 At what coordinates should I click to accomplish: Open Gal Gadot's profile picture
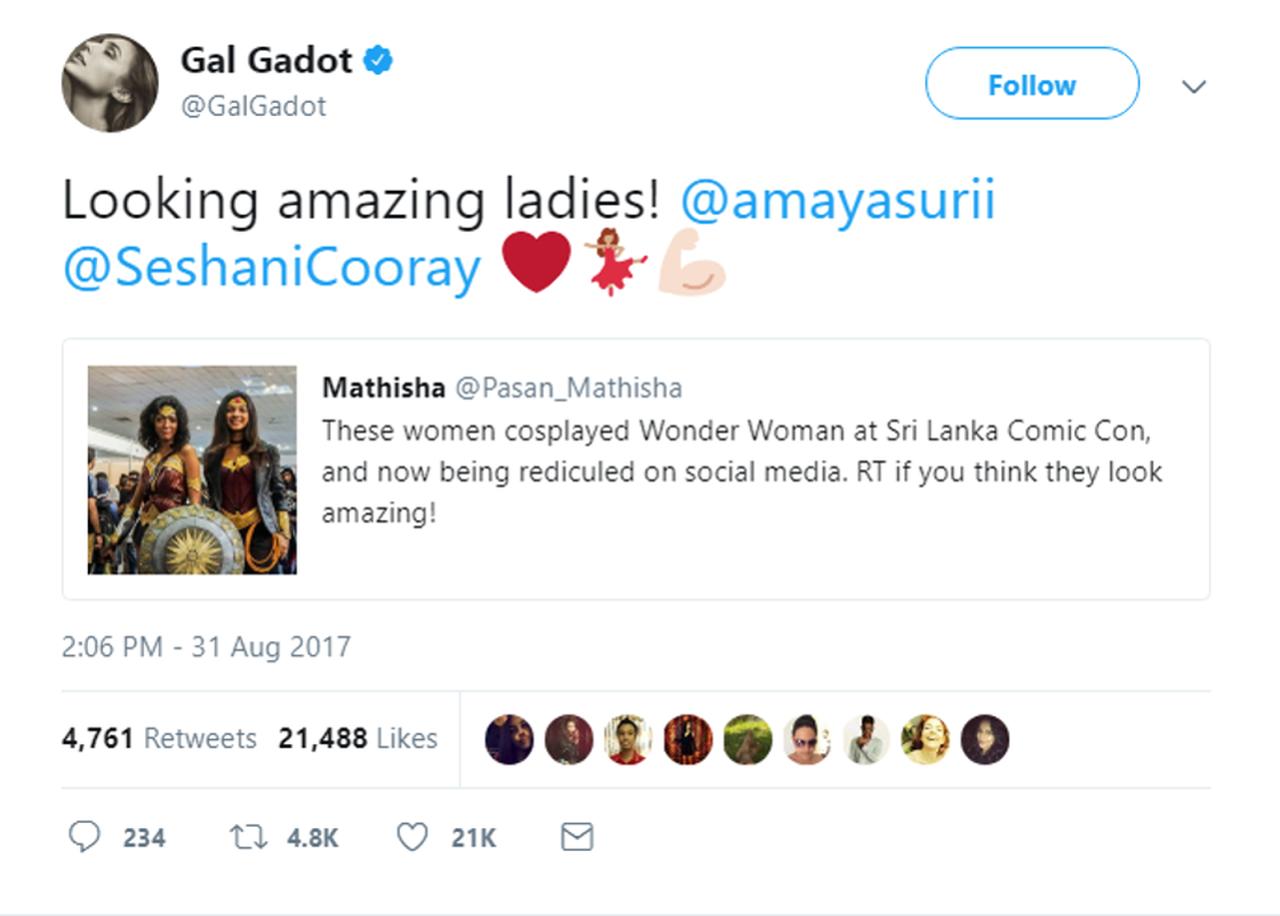[109, 82]
